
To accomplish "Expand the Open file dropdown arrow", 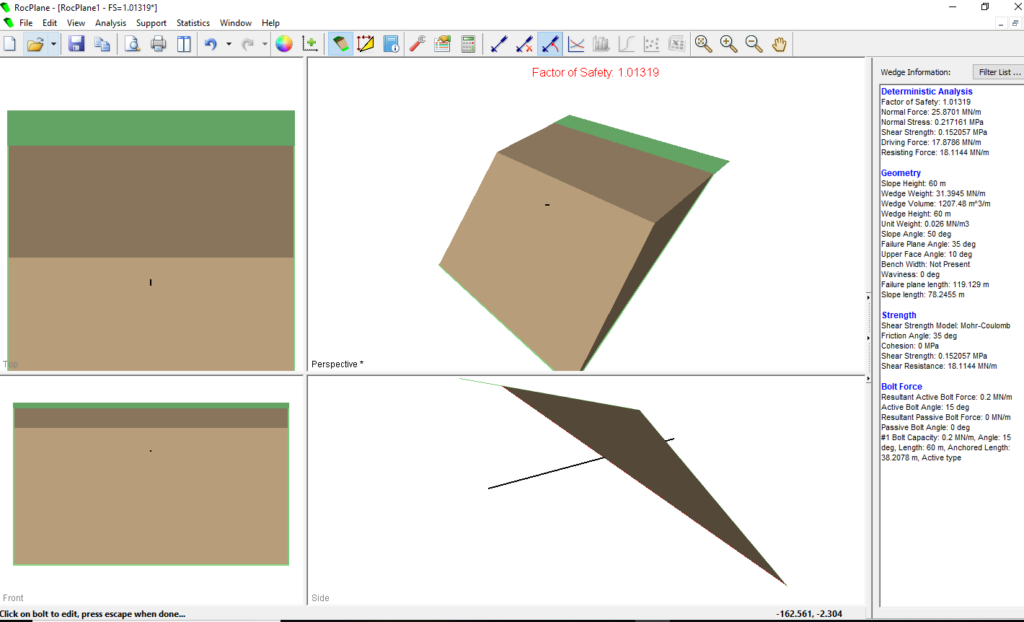I will (54, 44).
